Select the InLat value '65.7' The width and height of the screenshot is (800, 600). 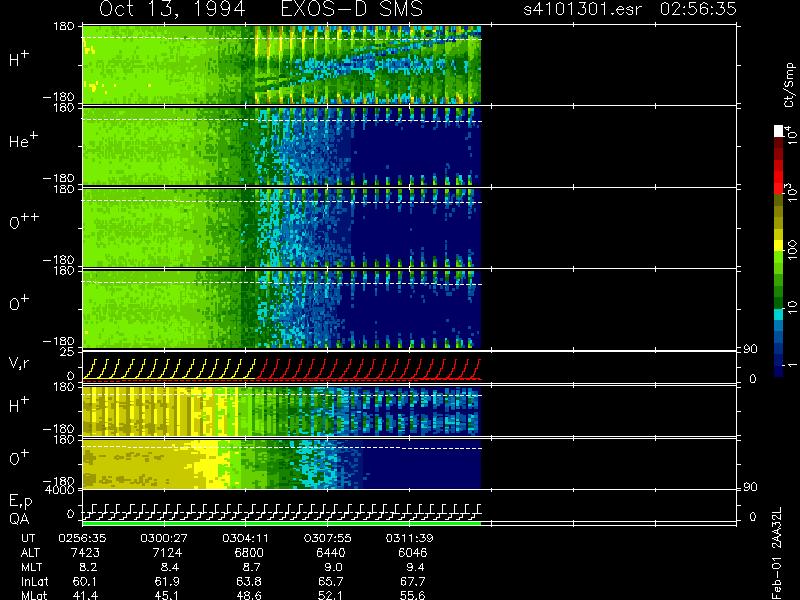pos(330,581)
